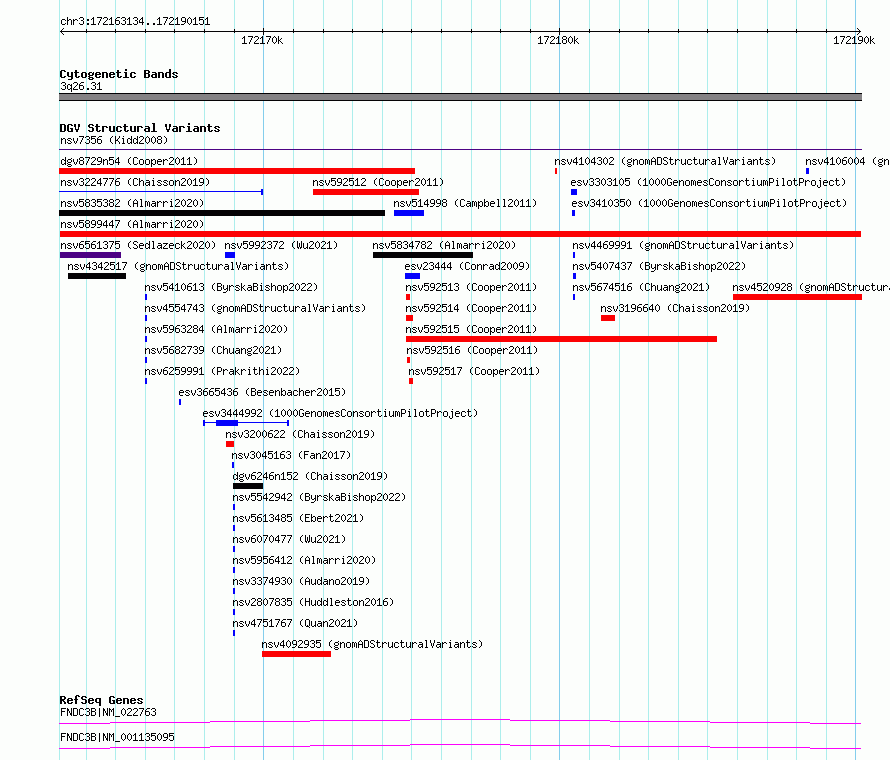Screen dimensions: 890x760
Task: Click the long red bar under nsv592515
Action: click(x=561, y=339)
